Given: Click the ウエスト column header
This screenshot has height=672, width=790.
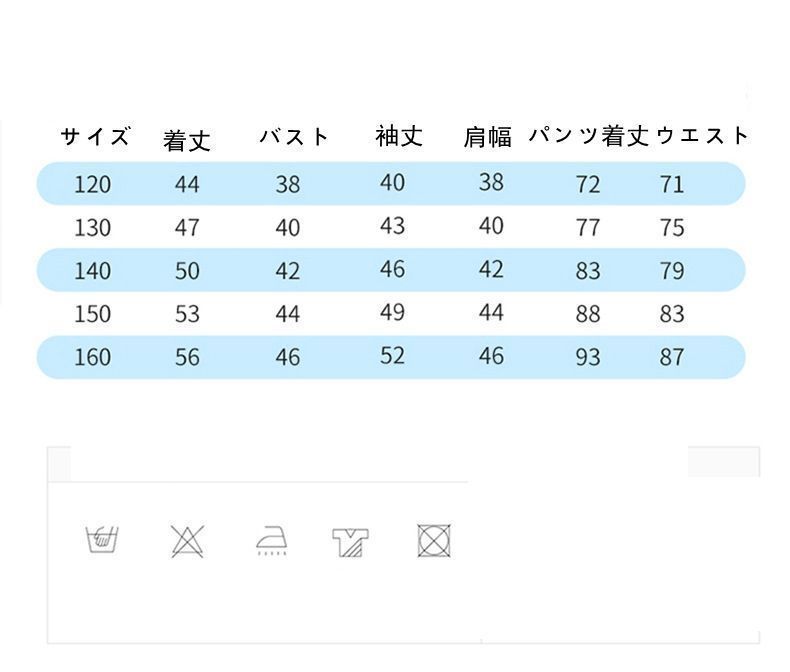Looking at the screenshot, I should [702, 136].
